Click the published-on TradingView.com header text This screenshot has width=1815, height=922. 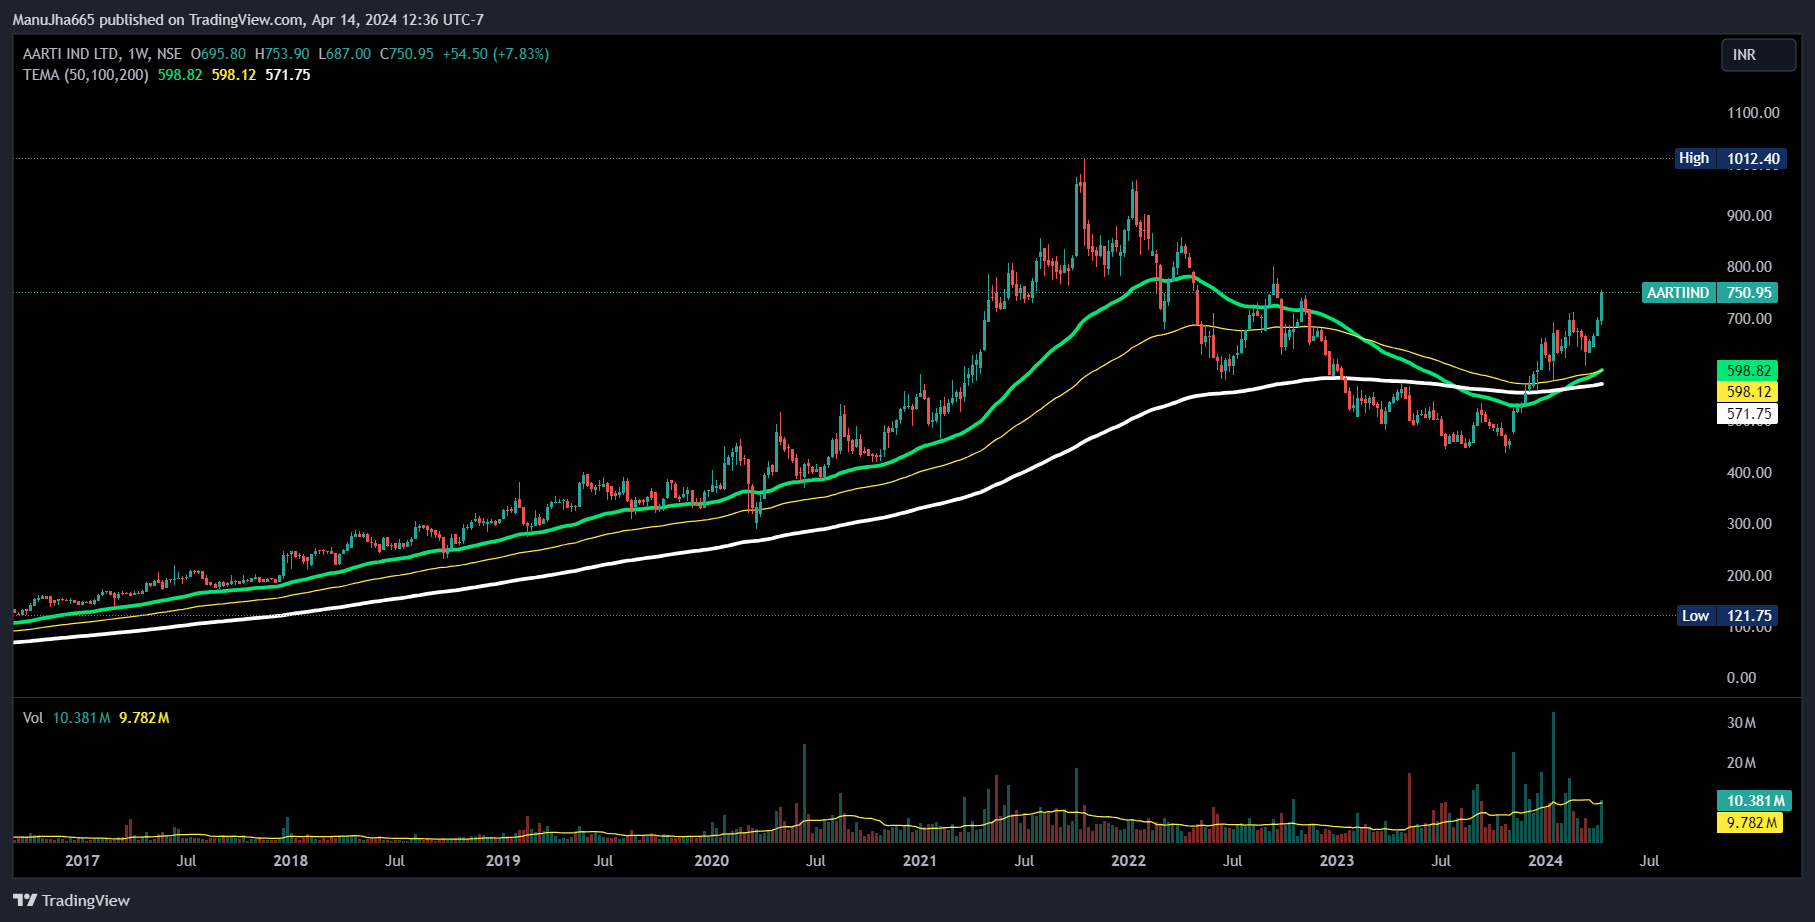[247, 19]
